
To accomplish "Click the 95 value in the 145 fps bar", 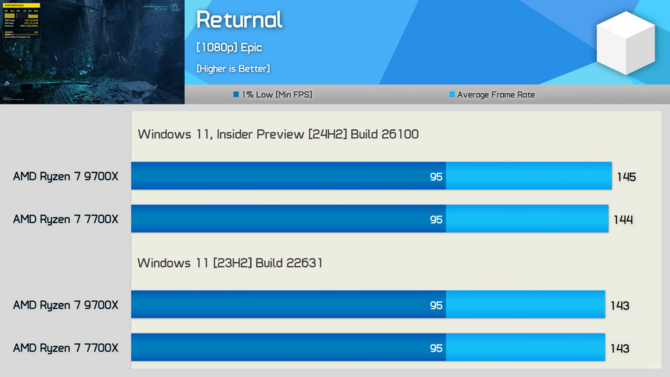I will click(x=436, y=177).
